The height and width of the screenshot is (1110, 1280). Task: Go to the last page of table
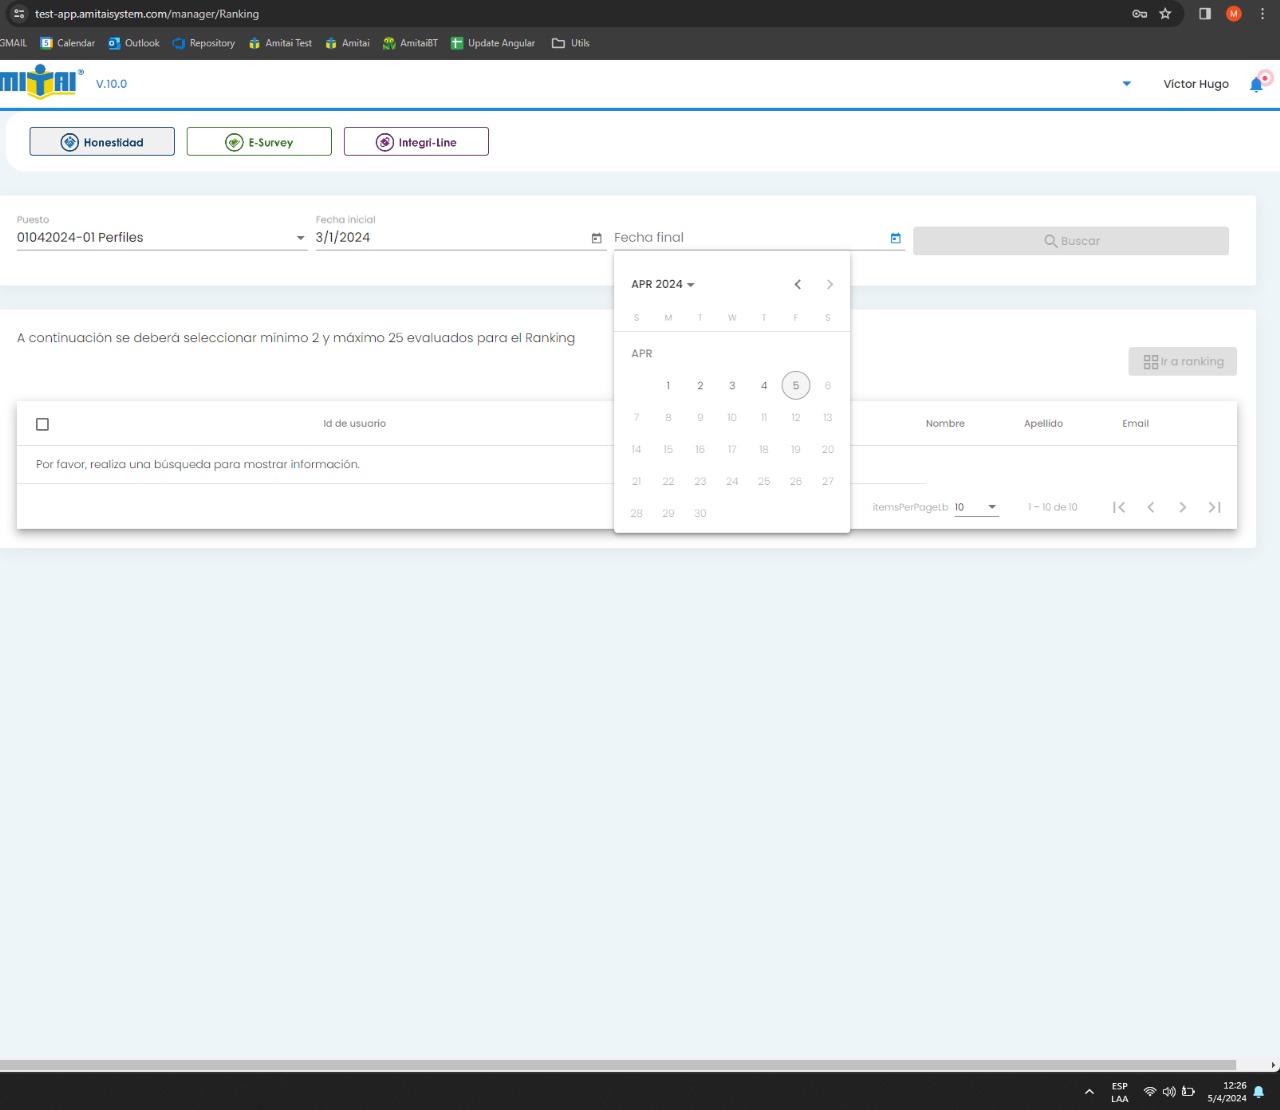[1214, 508]
